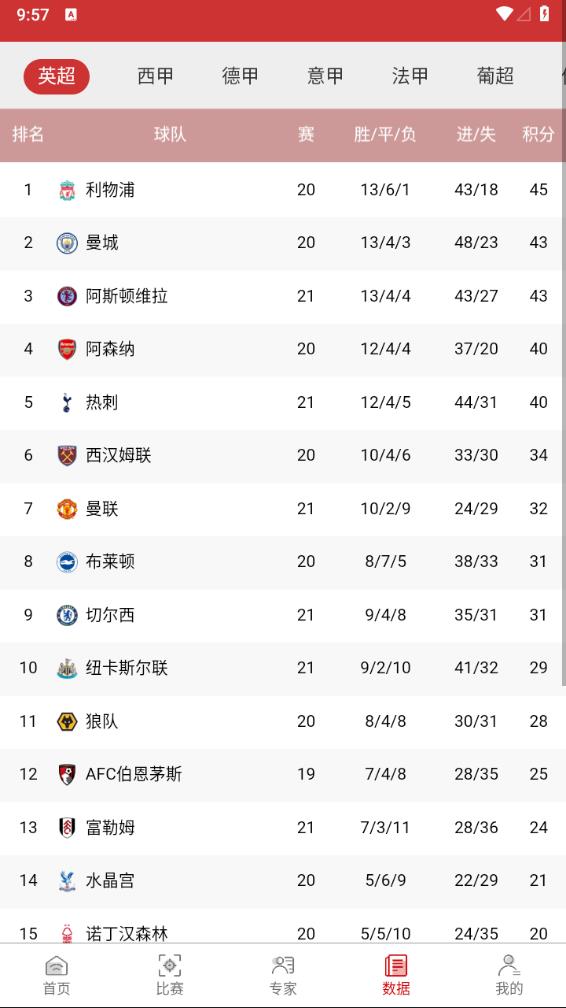Select the 数据 data tab
The height and width of the screenshot is (1008, 566).
396,975
